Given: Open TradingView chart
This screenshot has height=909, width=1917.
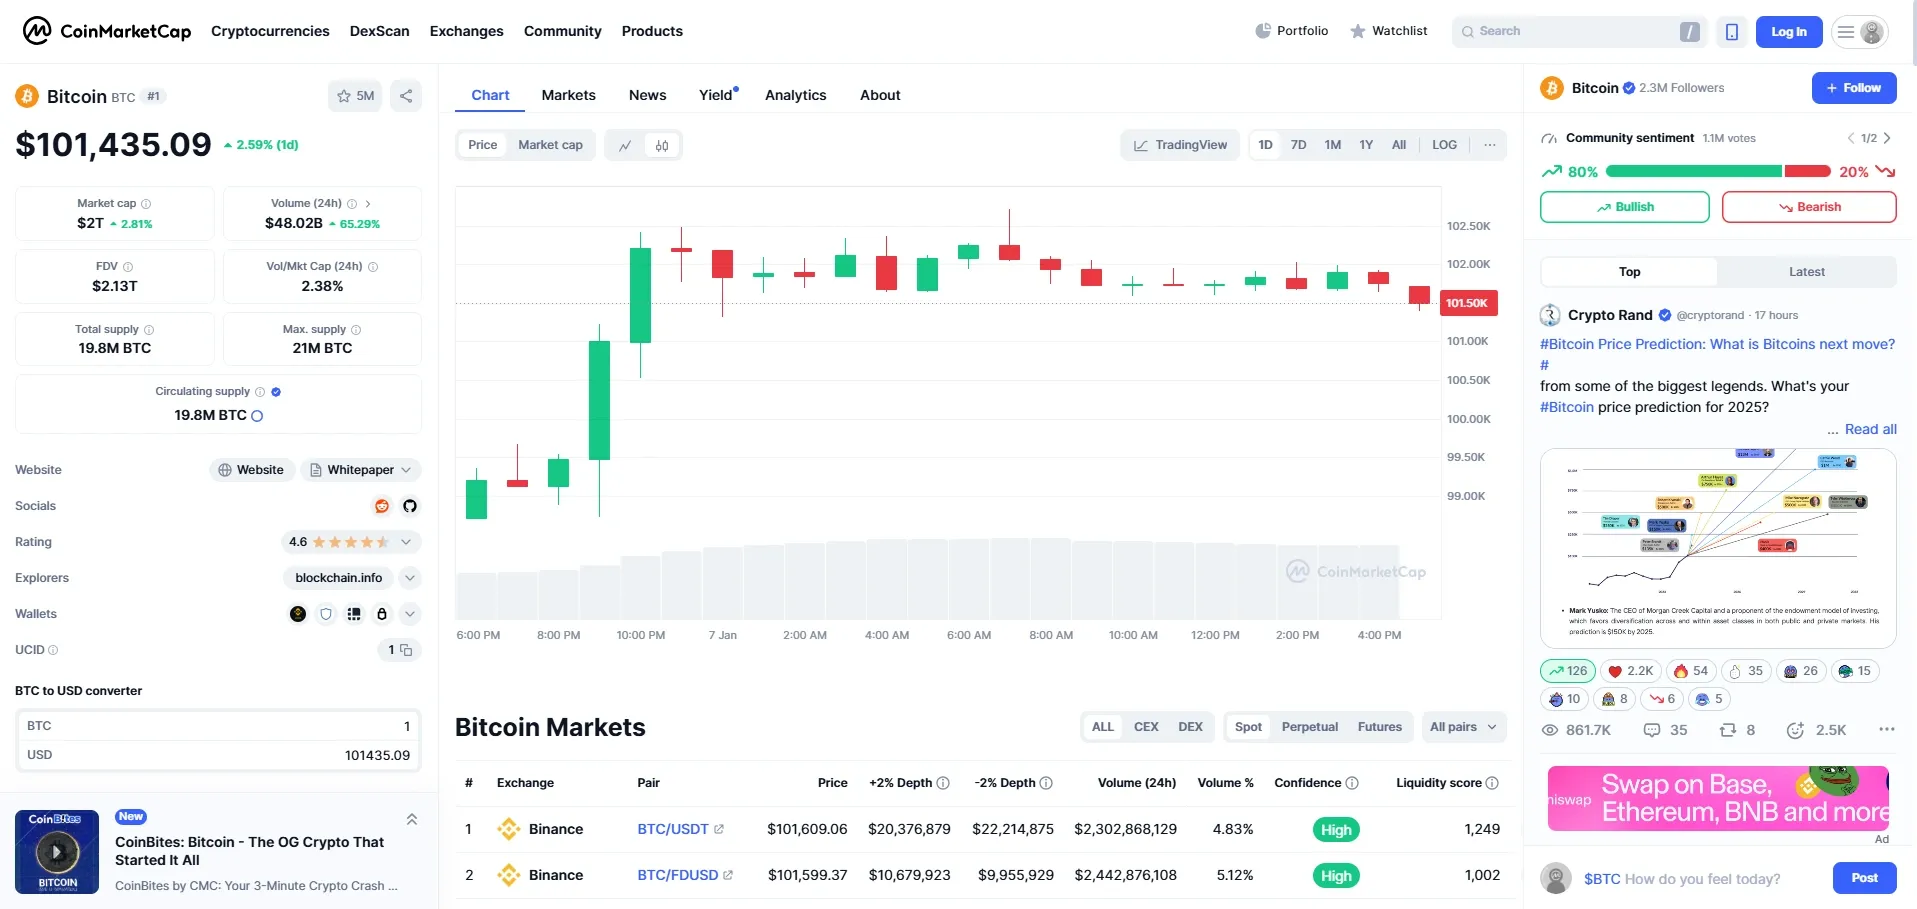Looking at the screenshot, I should (1180, 145).
